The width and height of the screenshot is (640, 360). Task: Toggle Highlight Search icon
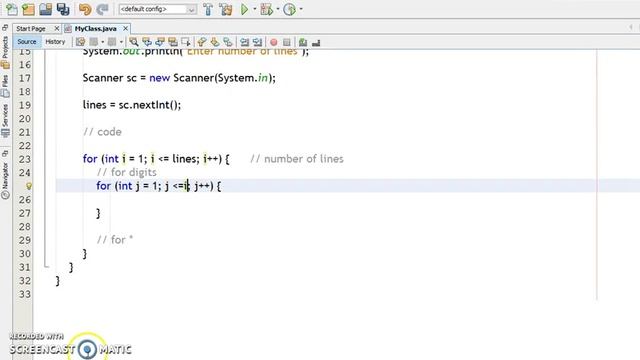pos(173,42)
